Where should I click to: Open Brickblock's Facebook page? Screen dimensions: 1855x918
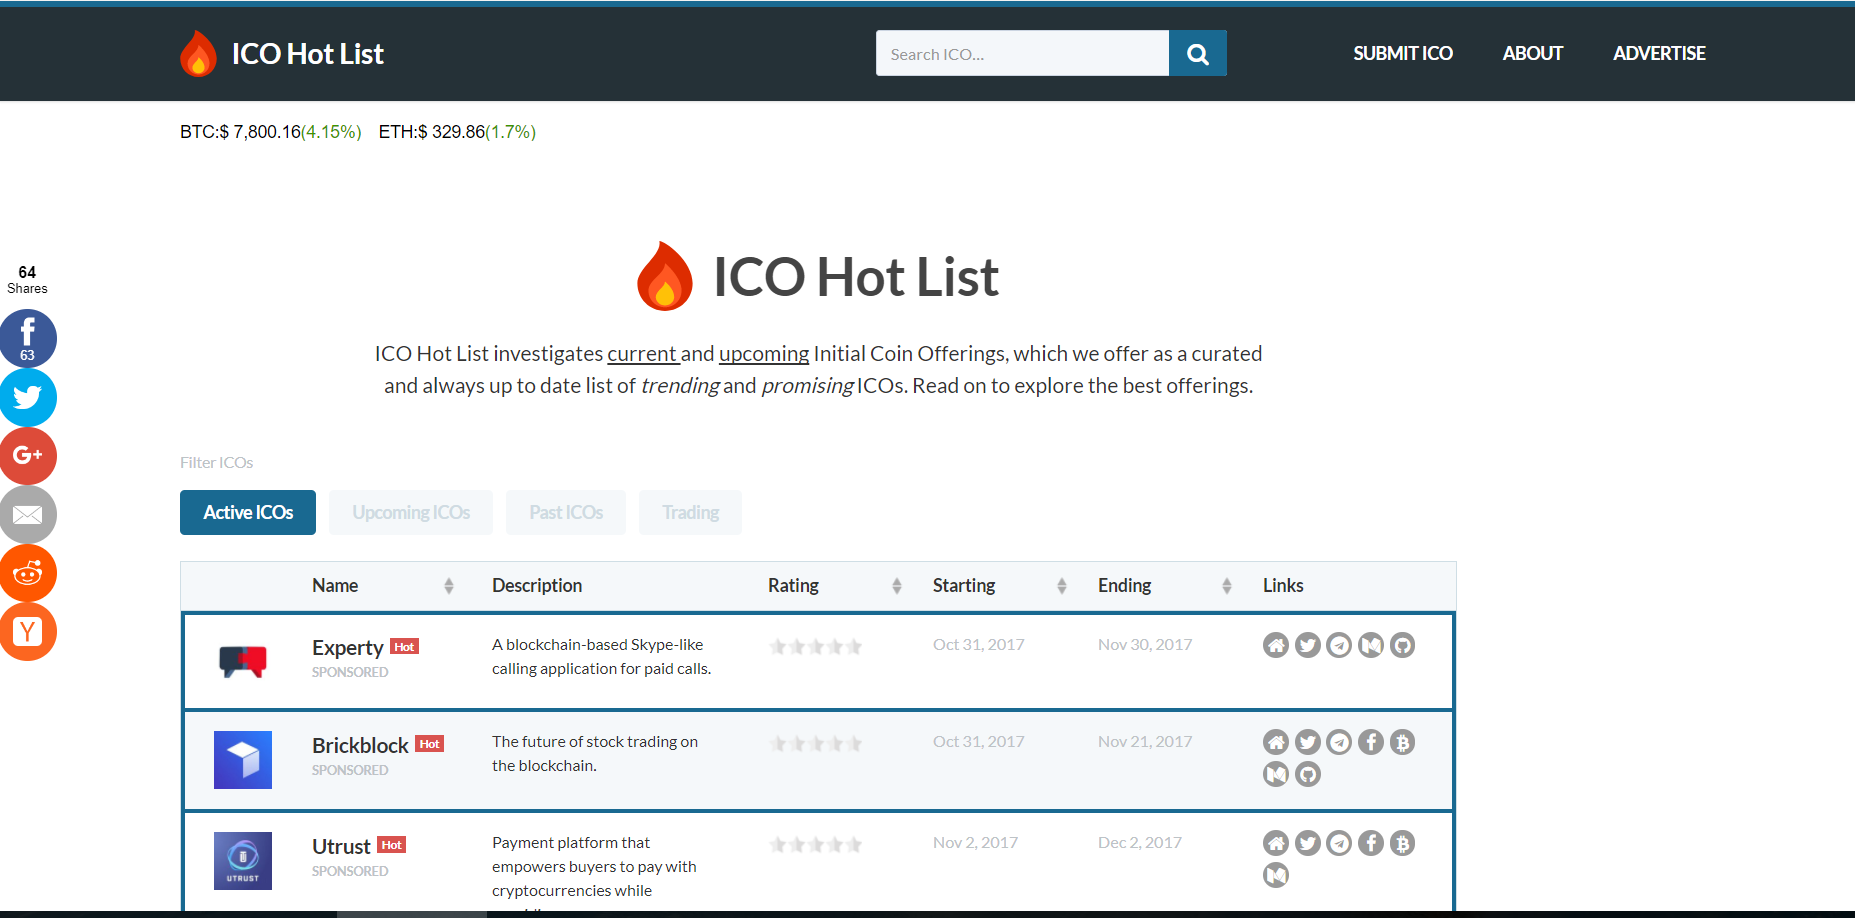(x=1371, y=742)
